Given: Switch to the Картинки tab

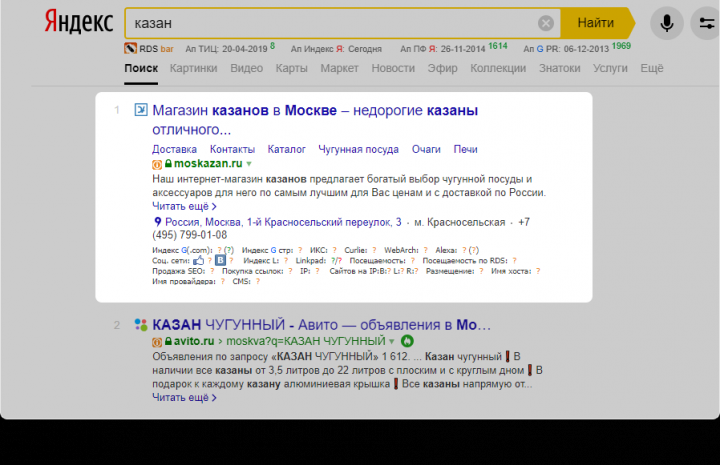Looking at the screenshot, I should [x=193, y=68].
